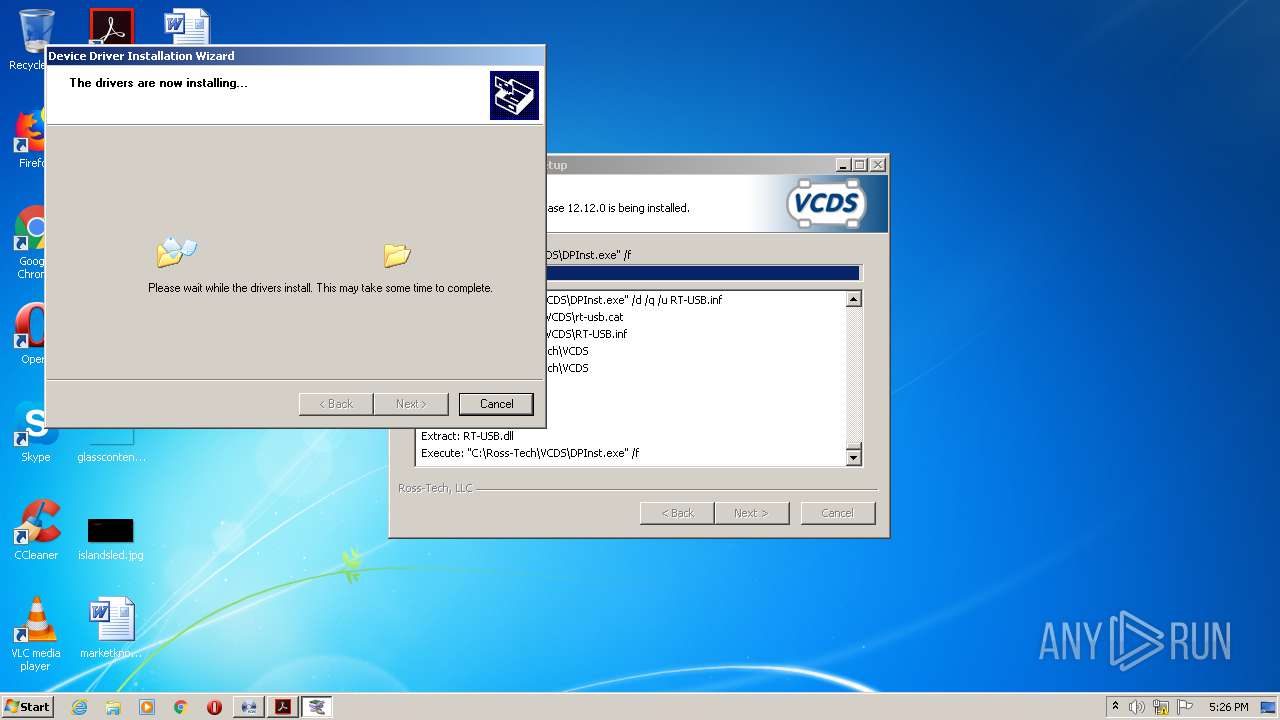Switch to driver wizard taskbar button
1280x720 pixels.
click(317, 707)
